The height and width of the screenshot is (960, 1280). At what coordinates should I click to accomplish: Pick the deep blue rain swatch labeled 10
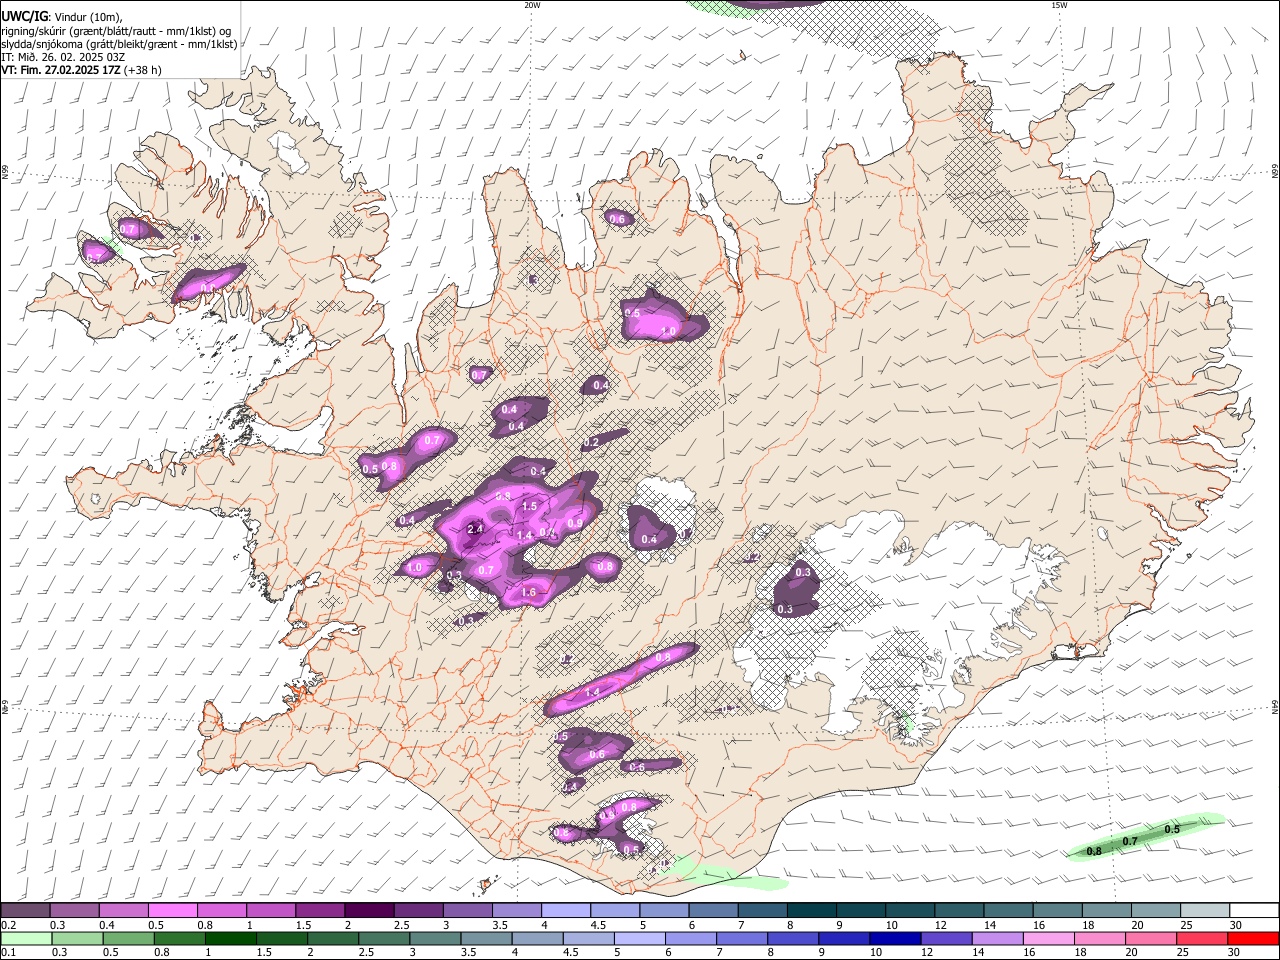pos(894,938)
